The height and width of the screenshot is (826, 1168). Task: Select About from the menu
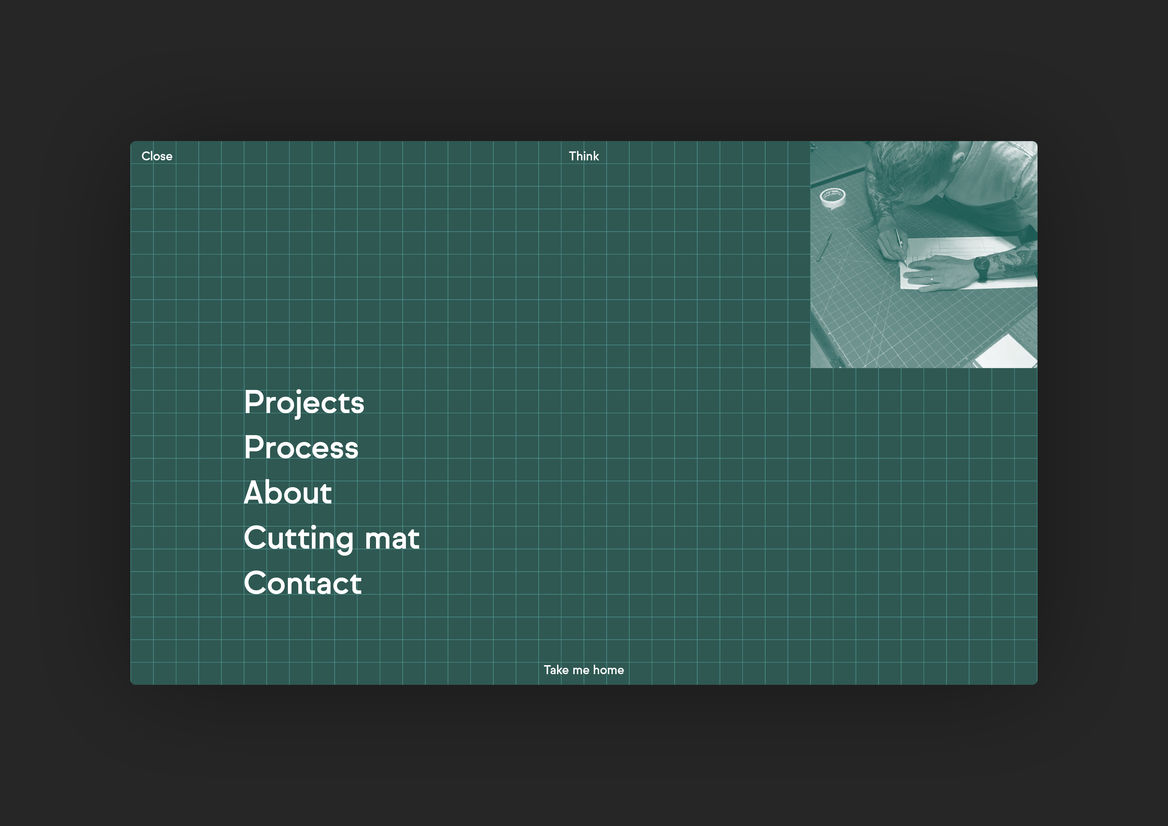(x=288, y=493)
